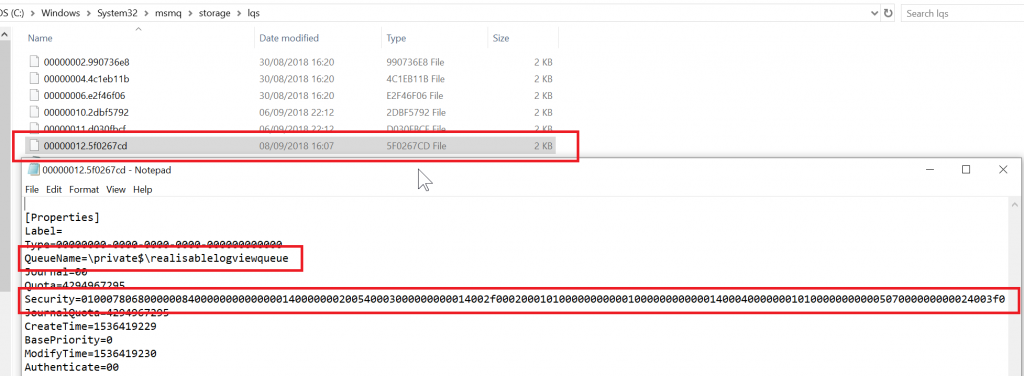This screenshot has height=376, width=1024.
Task: Expand the address bar history dropdown
Action: 874,13
